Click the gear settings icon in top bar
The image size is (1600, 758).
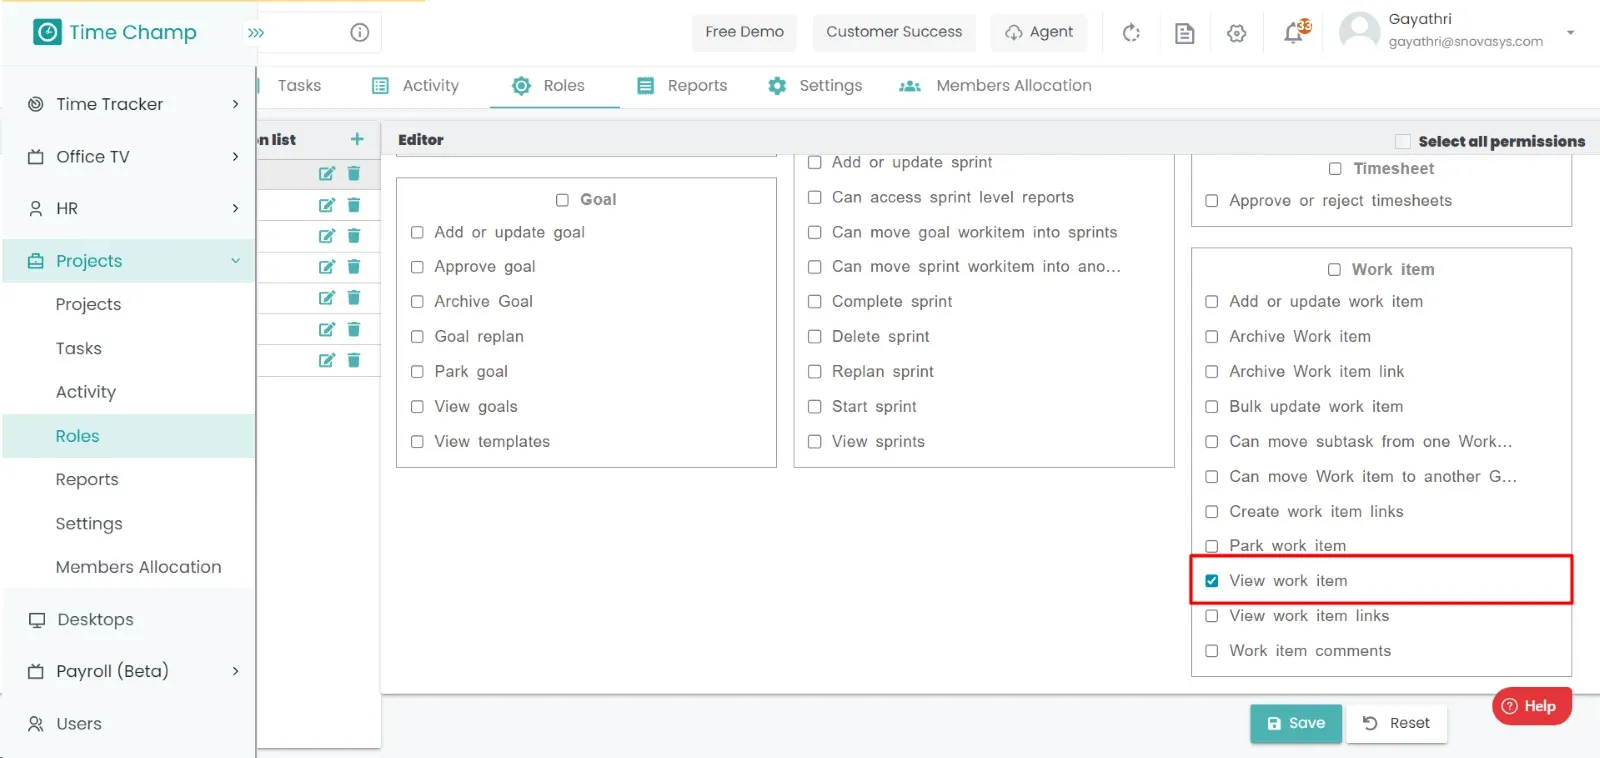coord(1237,33)
